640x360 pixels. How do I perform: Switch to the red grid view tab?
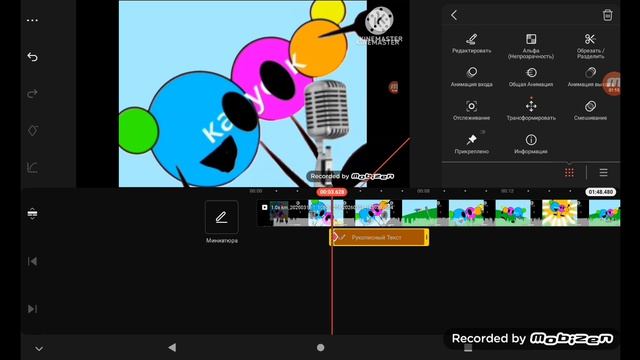(569, 173)
